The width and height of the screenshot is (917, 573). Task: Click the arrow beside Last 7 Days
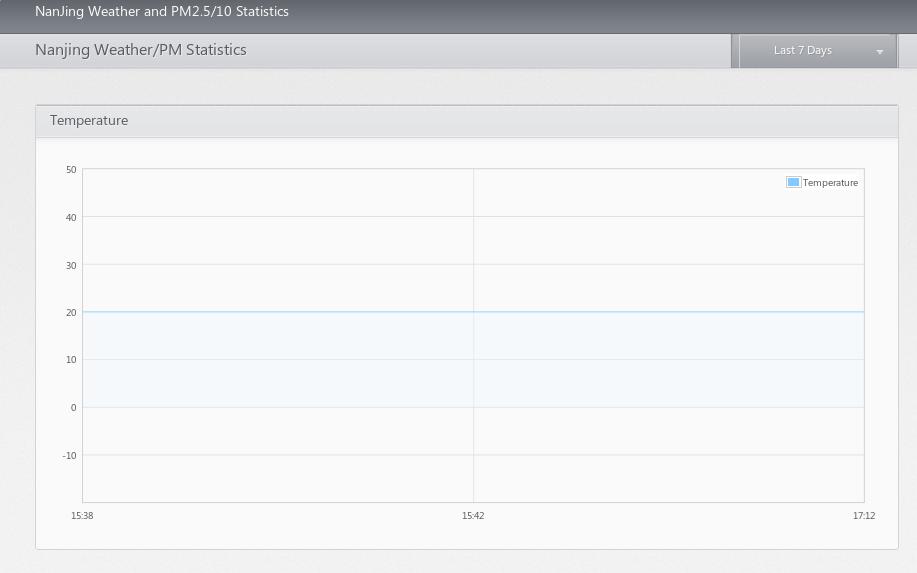click(x=880, y=52)
